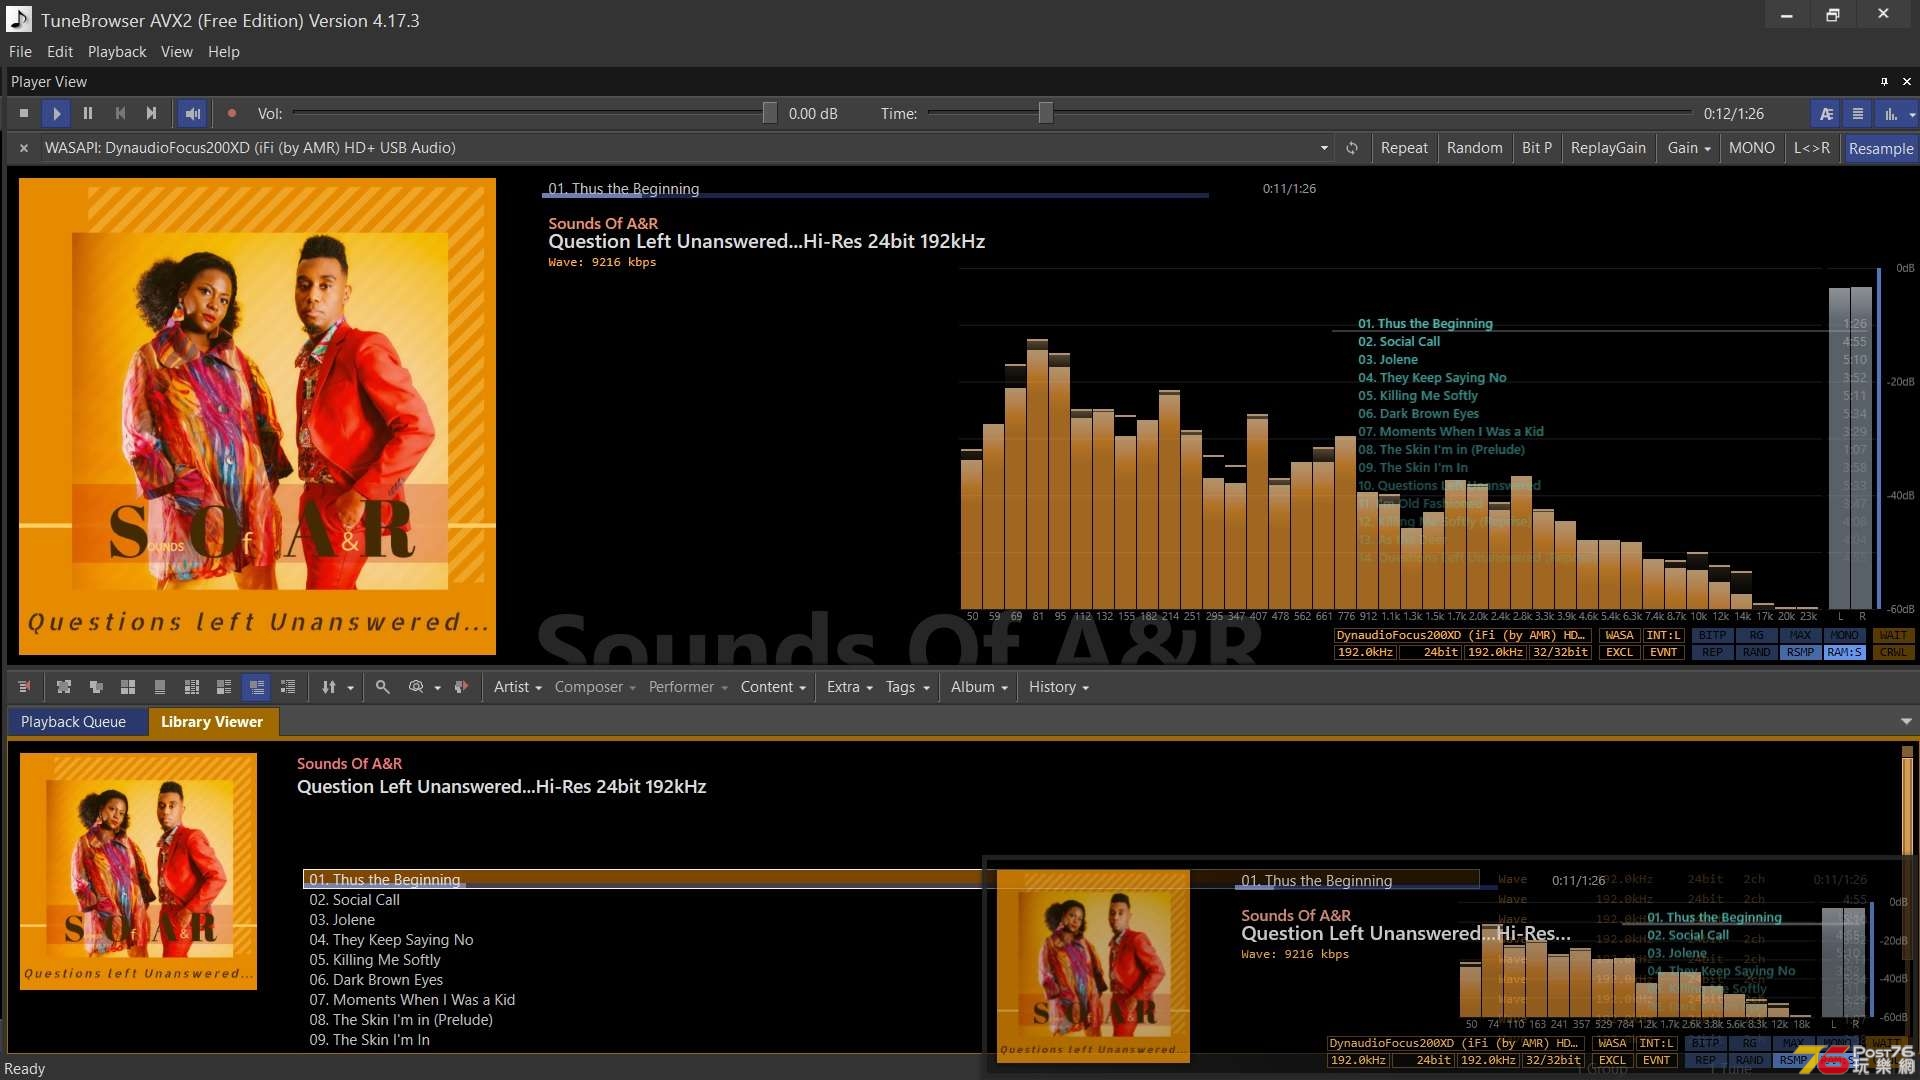Toggle Repeat mode
The width and height of the screenshot is (1920, 1080).
[x=1404, y=148]
